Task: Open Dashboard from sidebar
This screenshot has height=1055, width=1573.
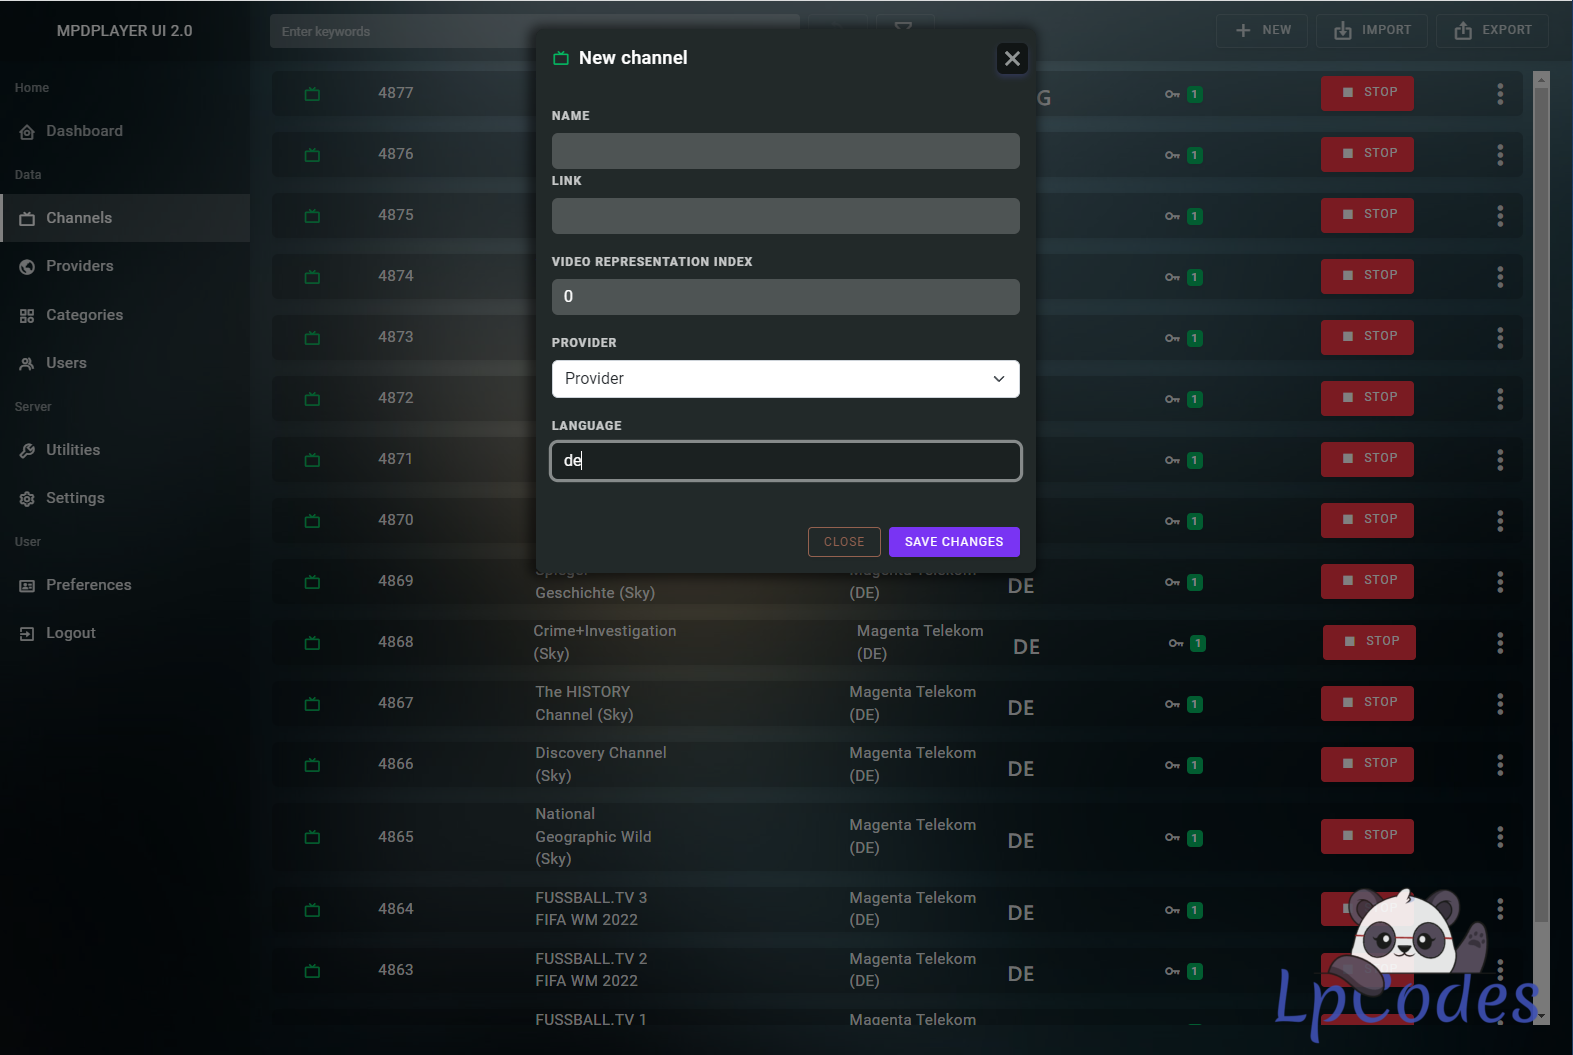Action: [x=84, y=131]
